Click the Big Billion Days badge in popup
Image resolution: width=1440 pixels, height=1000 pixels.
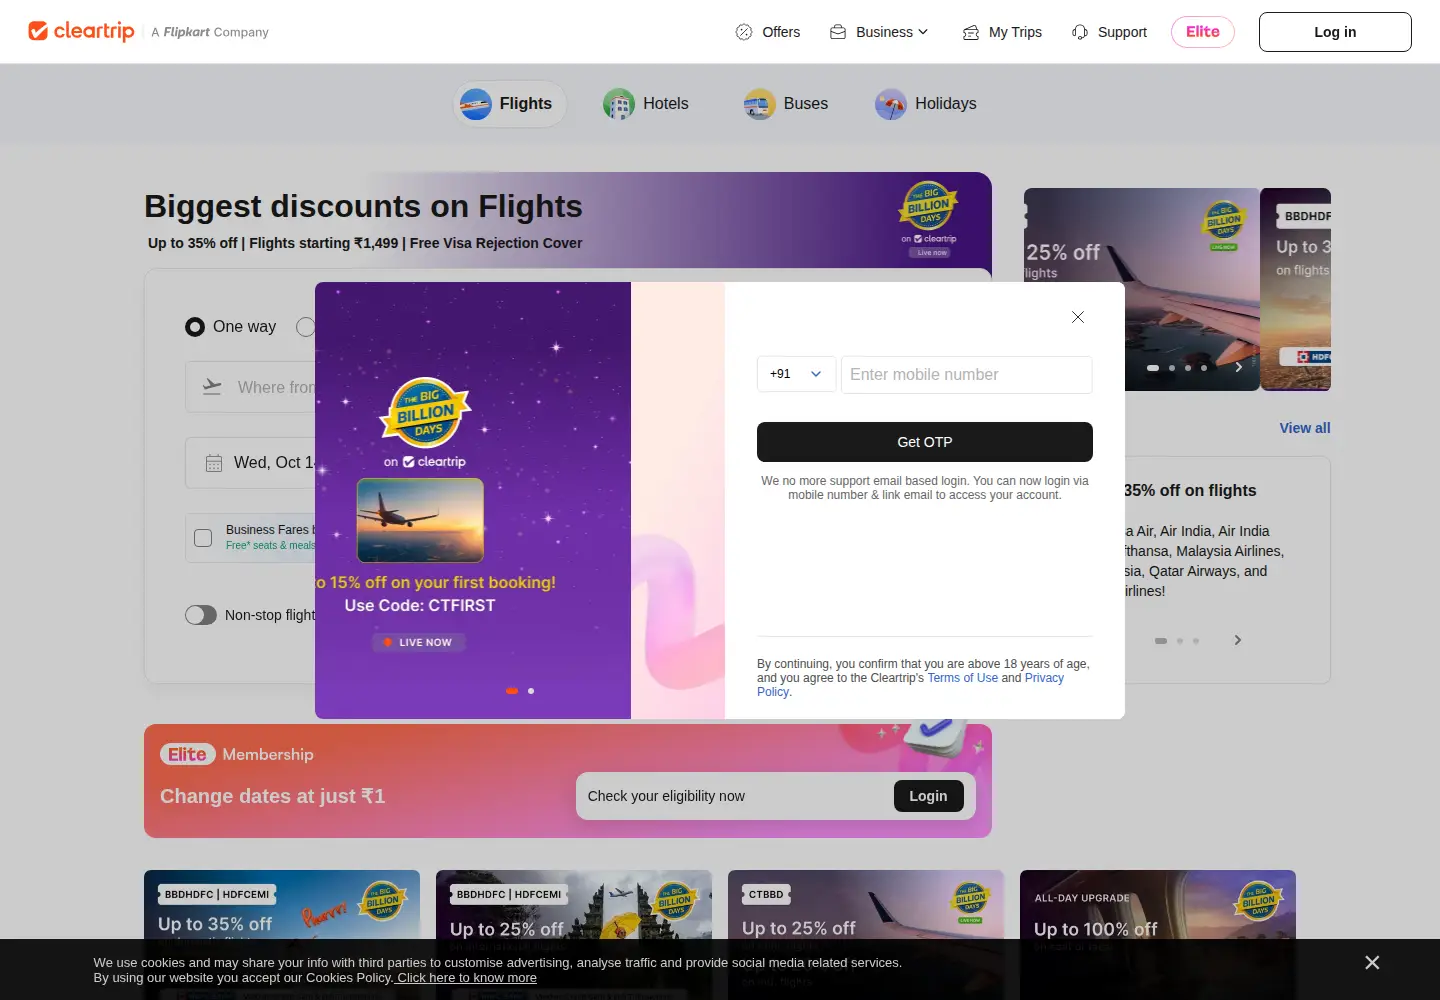[426, 412]
